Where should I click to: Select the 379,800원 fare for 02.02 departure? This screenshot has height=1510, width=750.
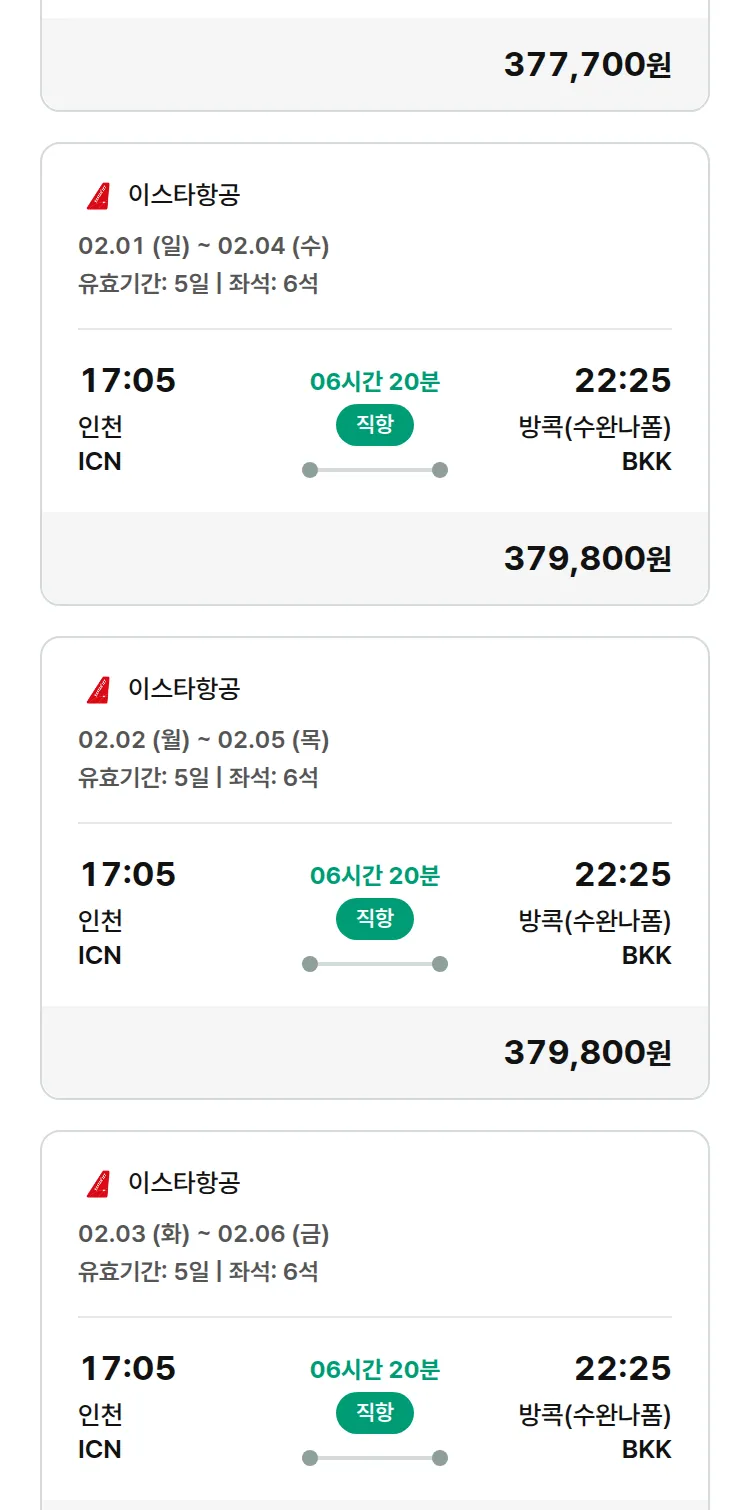(587, 1053)
